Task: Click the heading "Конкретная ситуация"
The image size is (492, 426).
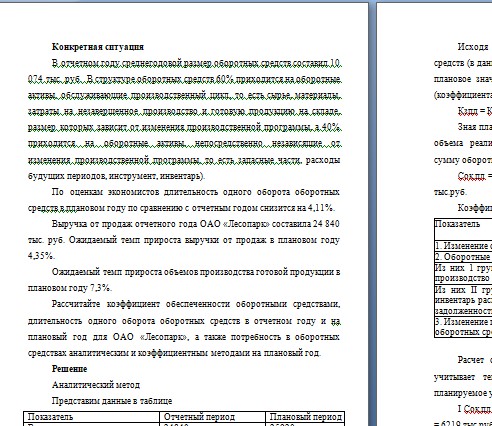Action: point(98,47)
